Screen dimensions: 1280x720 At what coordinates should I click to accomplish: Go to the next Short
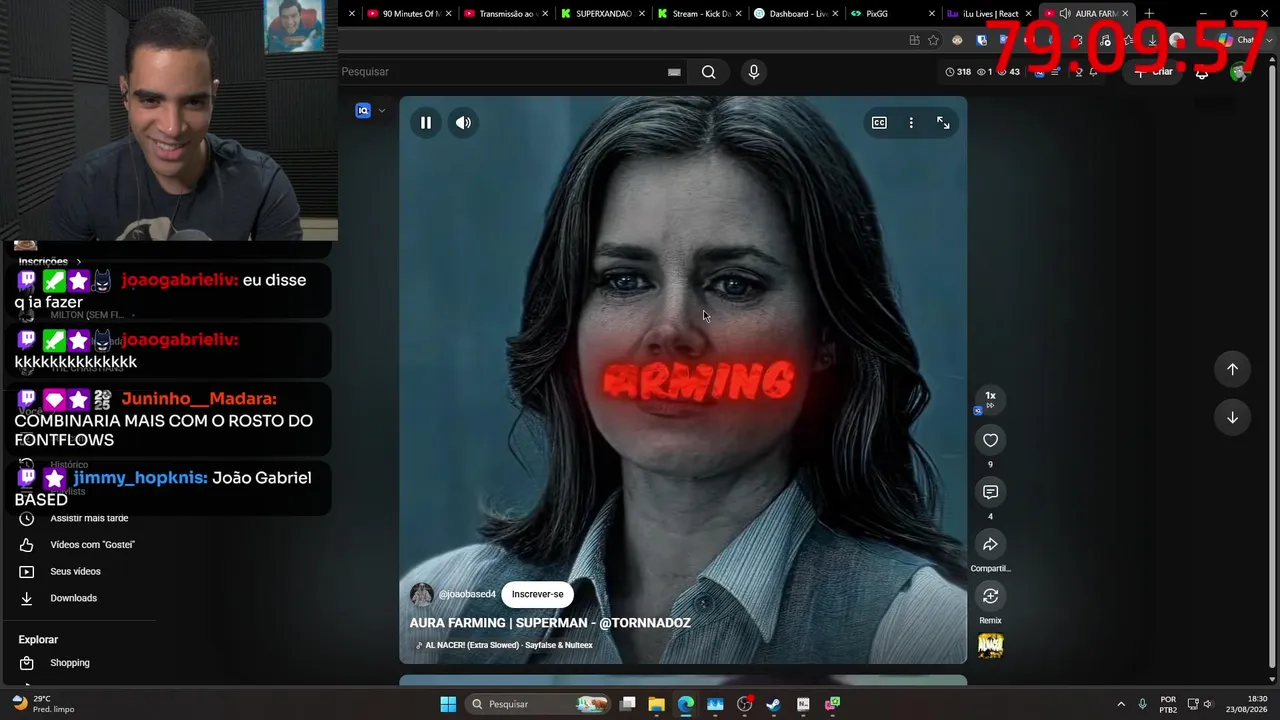(x=1232, y=418)
